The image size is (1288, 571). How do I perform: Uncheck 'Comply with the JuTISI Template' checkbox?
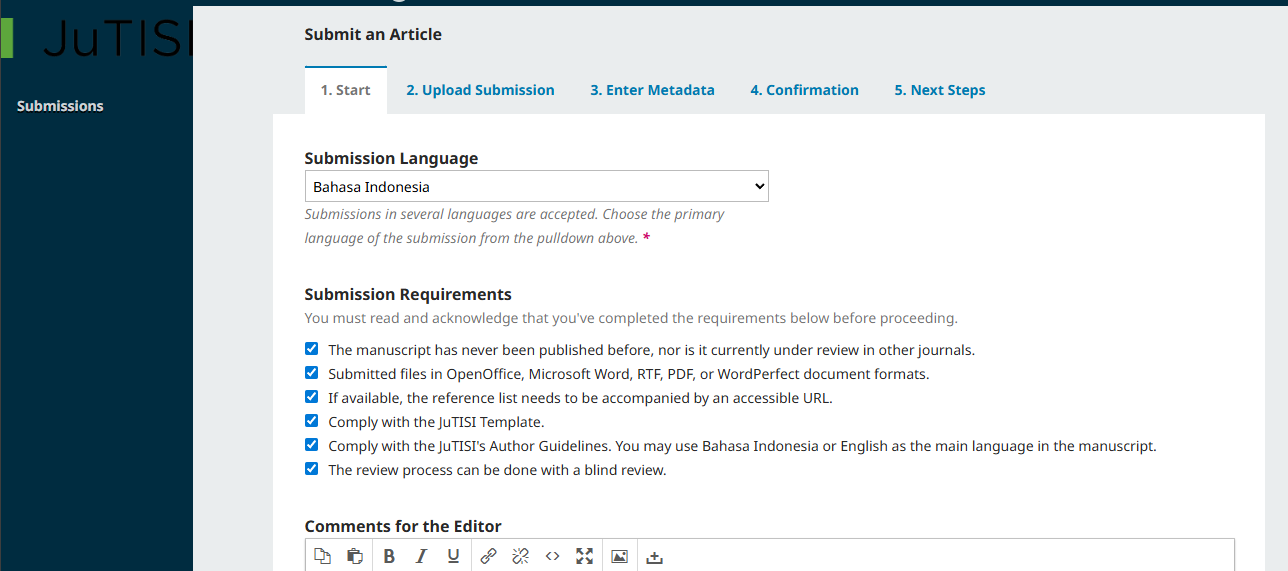tap(312, 422)
